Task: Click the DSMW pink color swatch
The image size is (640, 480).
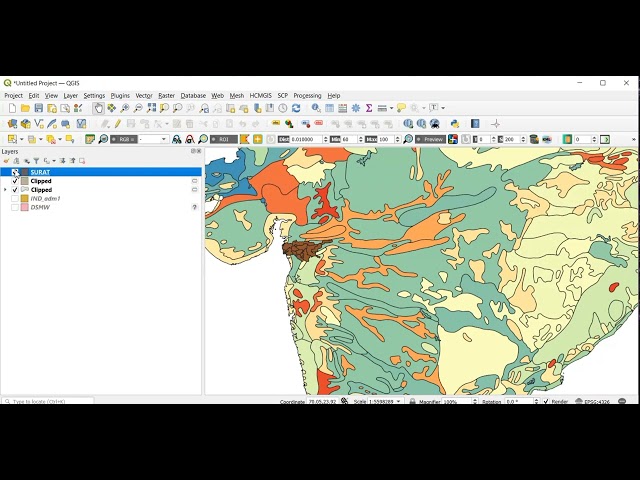Action: pos(24,207)
